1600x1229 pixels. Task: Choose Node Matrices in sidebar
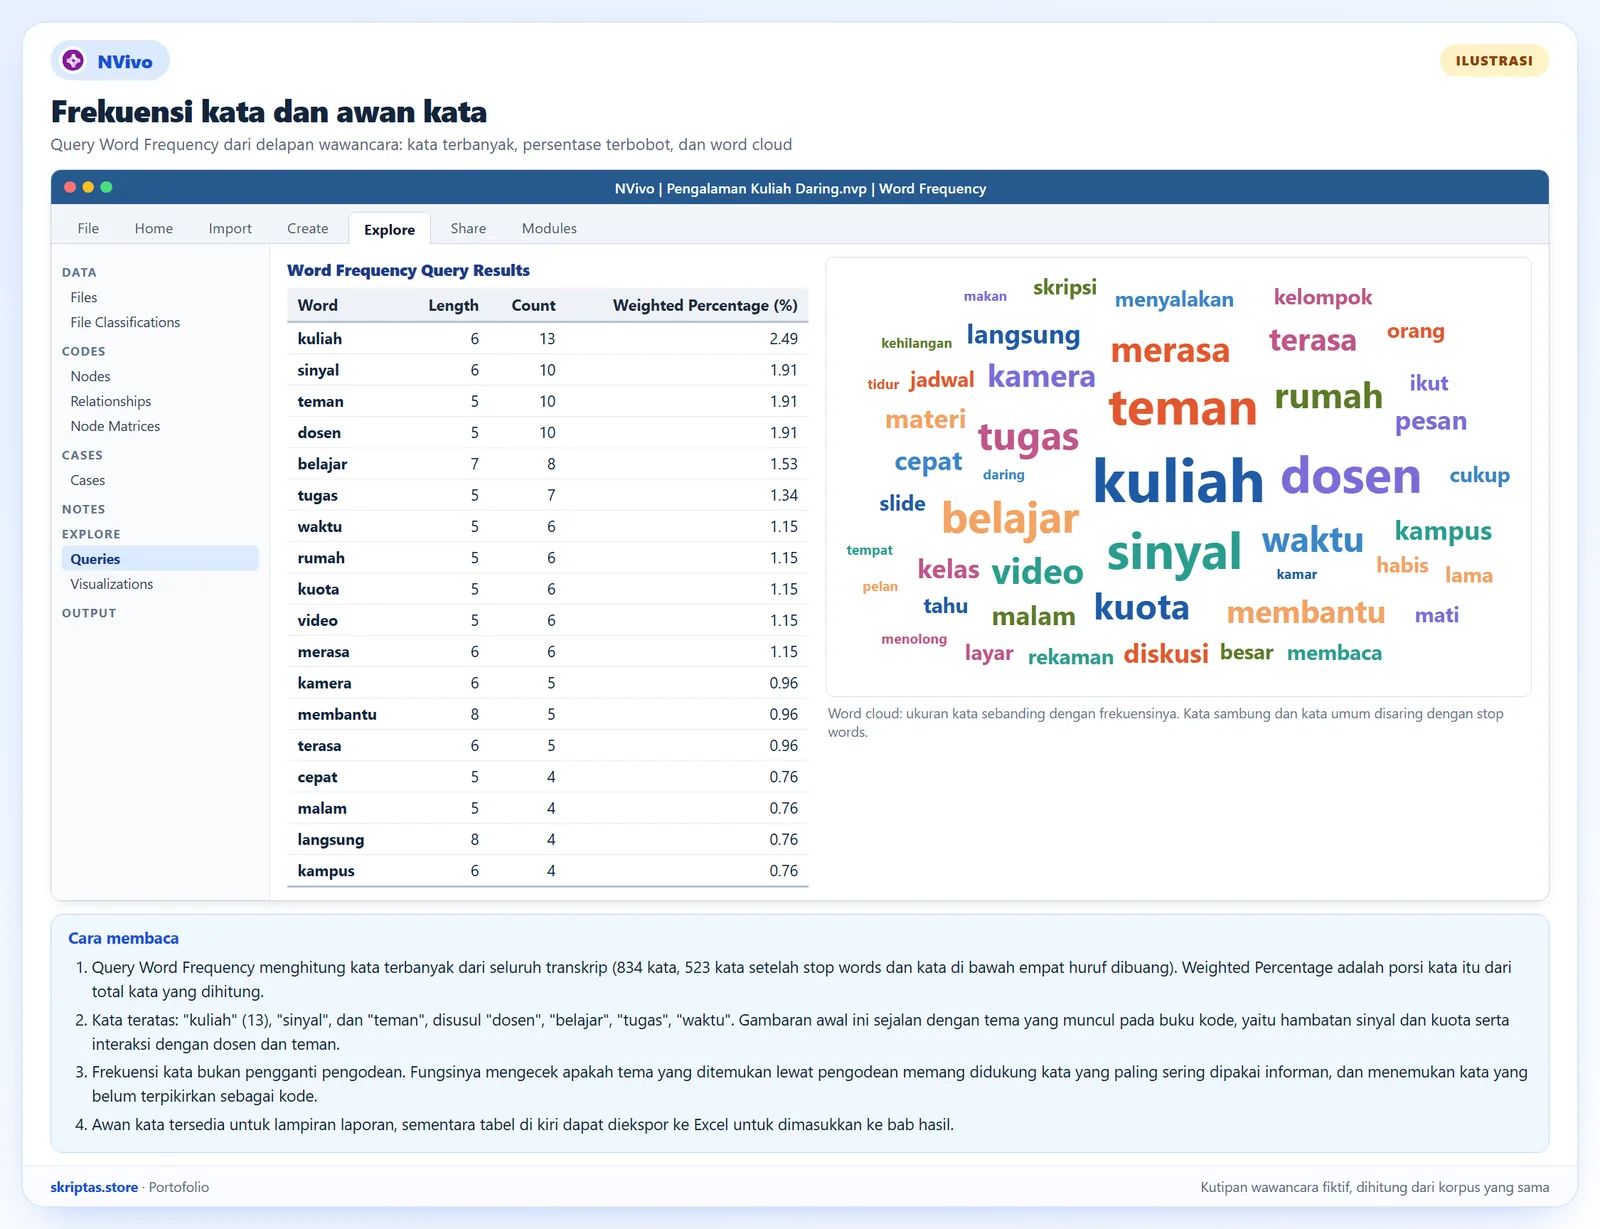point(115,426)
